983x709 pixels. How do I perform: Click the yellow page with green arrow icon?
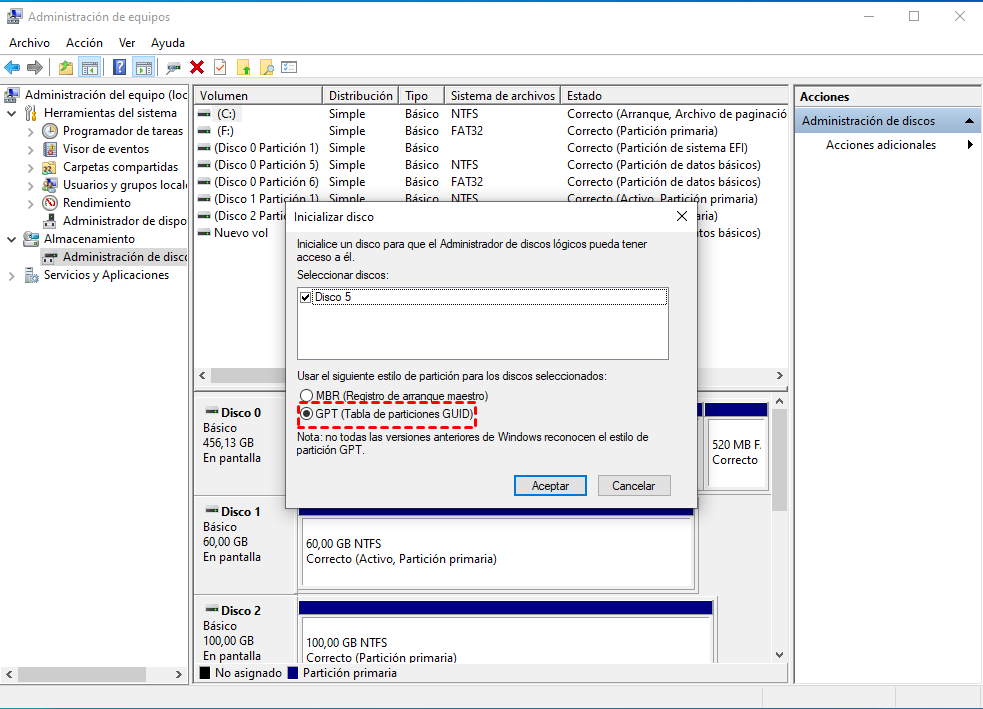coord(243,67)
